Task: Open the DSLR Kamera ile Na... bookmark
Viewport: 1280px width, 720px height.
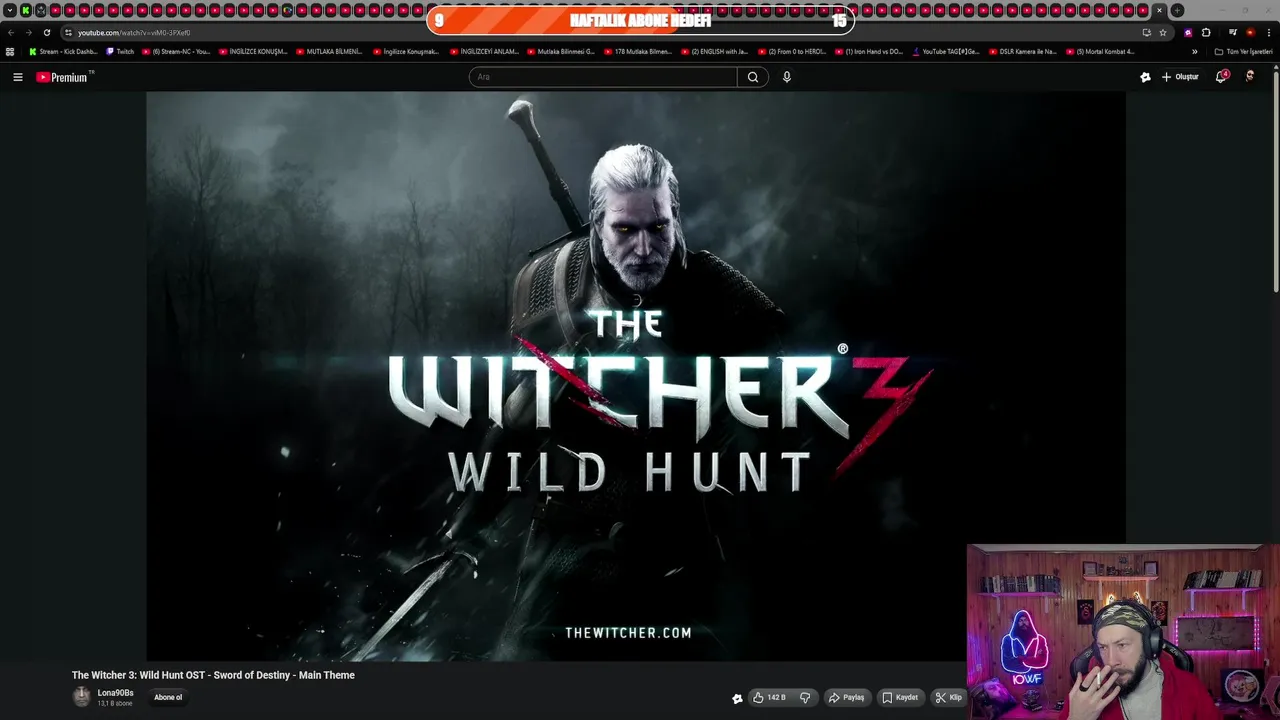Action: [x=1023, y=51]
